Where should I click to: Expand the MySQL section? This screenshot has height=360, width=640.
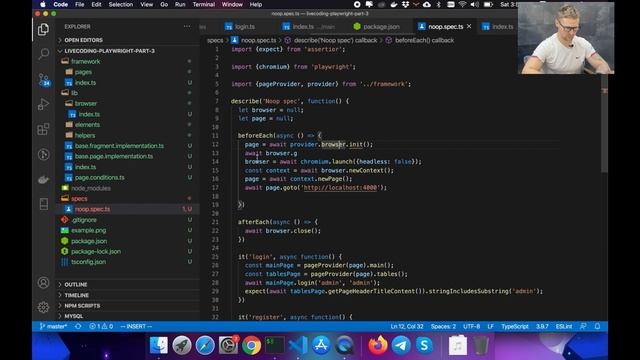(73, 316)
